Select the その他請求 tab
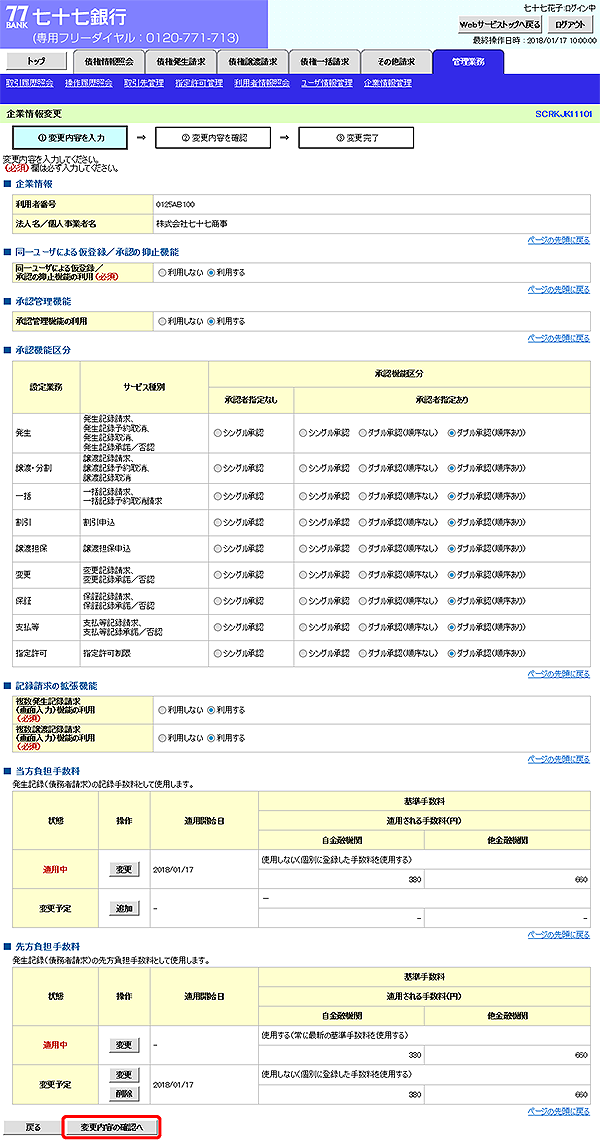600x1143 pixels. point(394,62)
